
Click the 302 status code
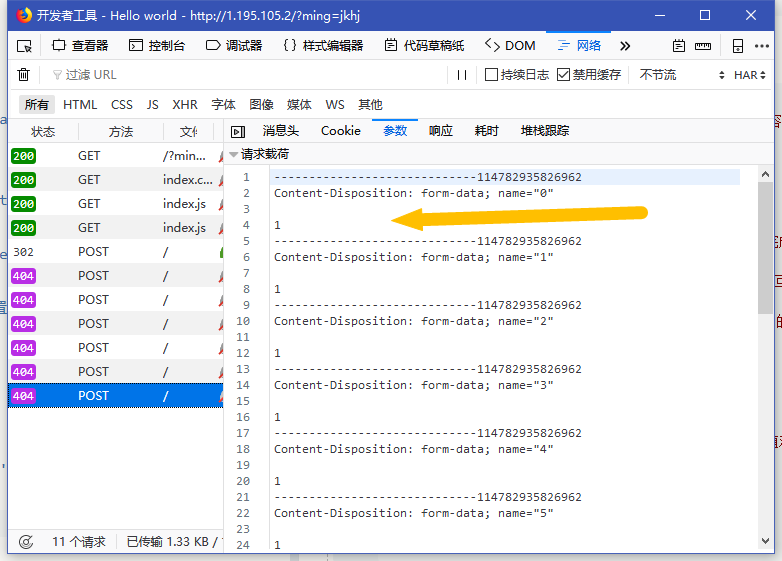tap(23, 252)
